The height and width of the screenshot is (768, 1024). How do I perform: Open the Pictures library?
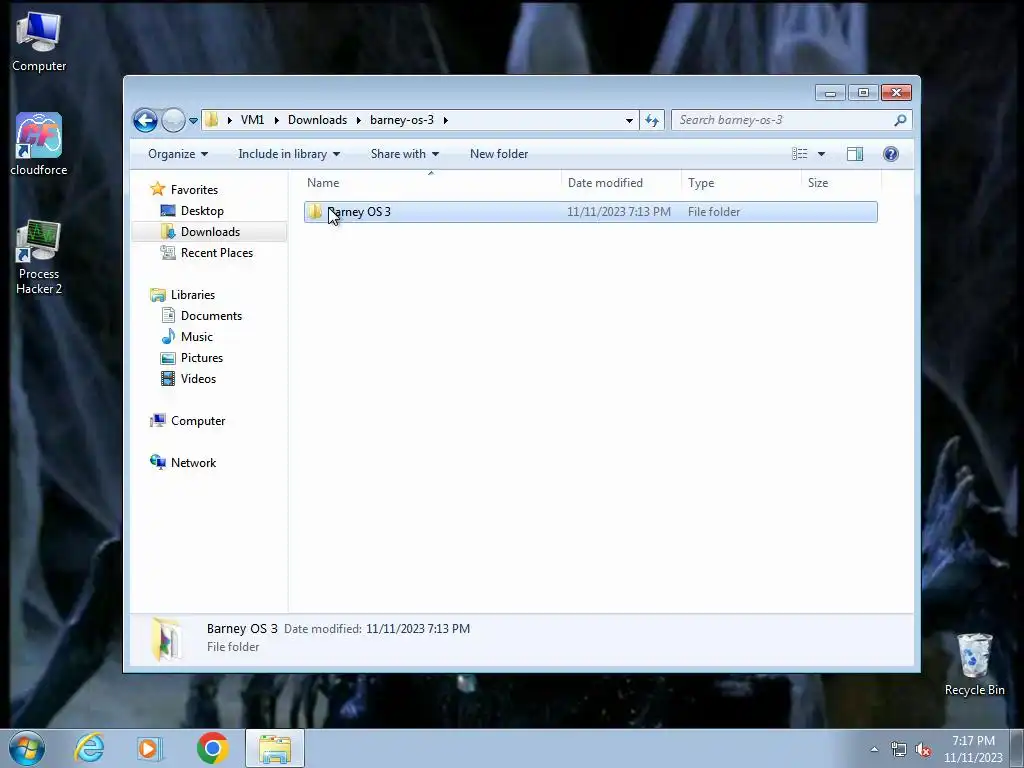[201, 357]
